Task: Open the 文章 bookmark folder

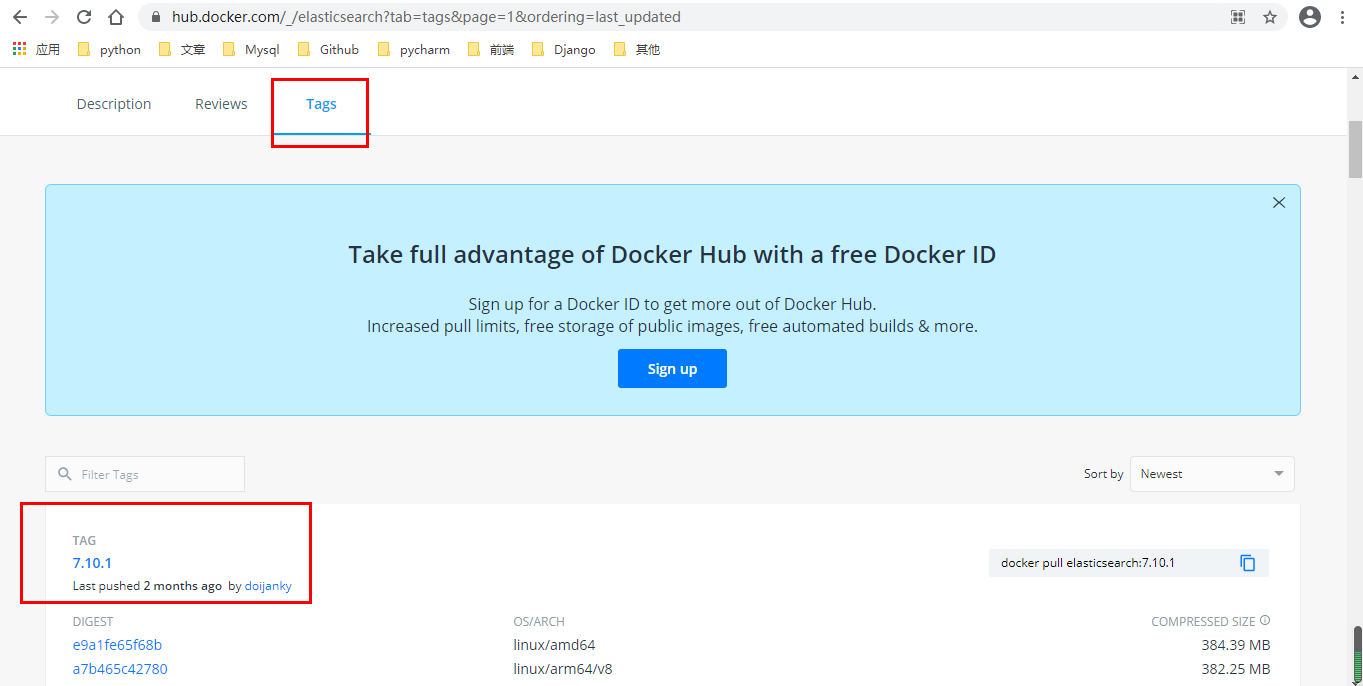Action: [182, 49]
